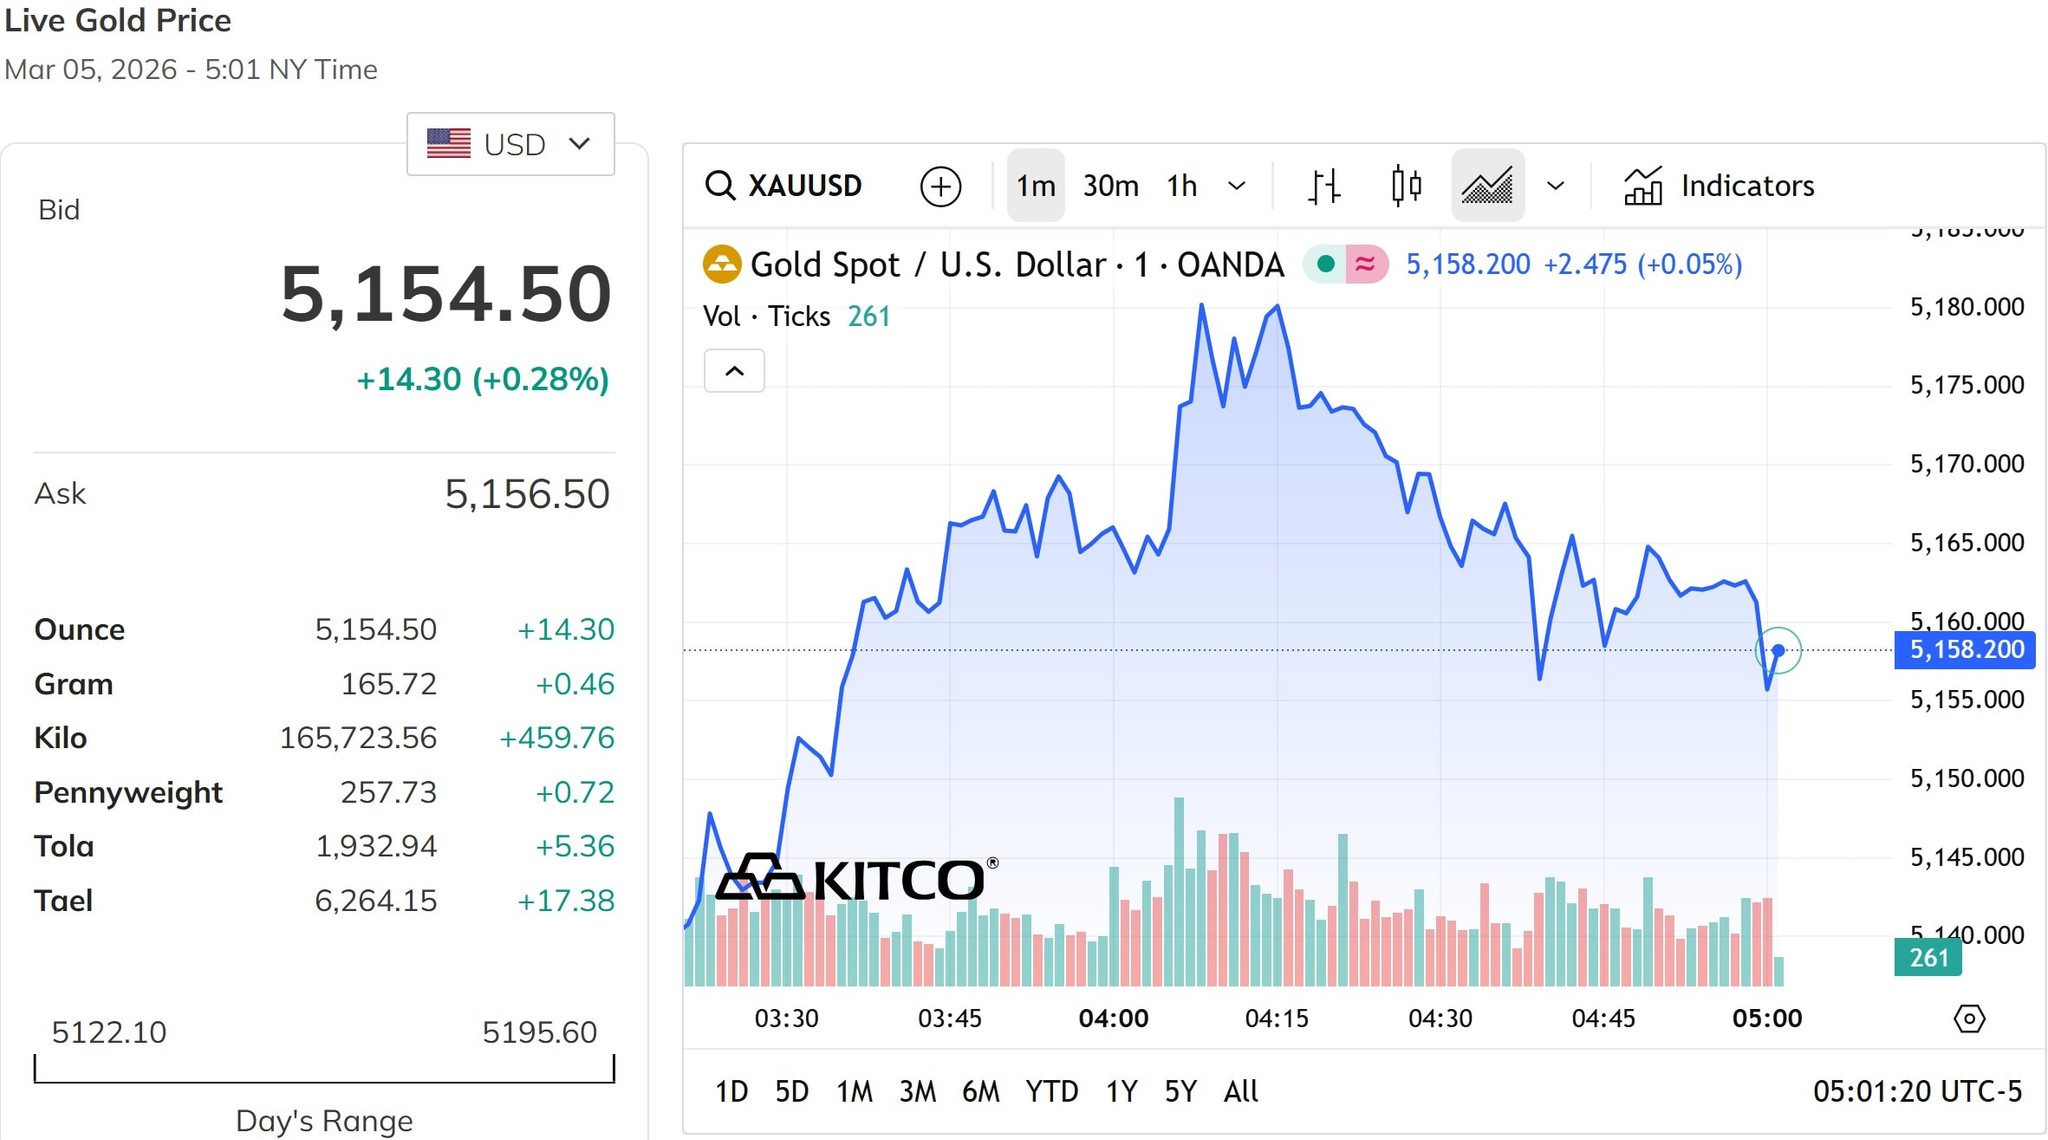Viewport: 2048px width, 1140px height.
Task: Click the XAUUSD symbol search icon
Action: pos(720,186)
